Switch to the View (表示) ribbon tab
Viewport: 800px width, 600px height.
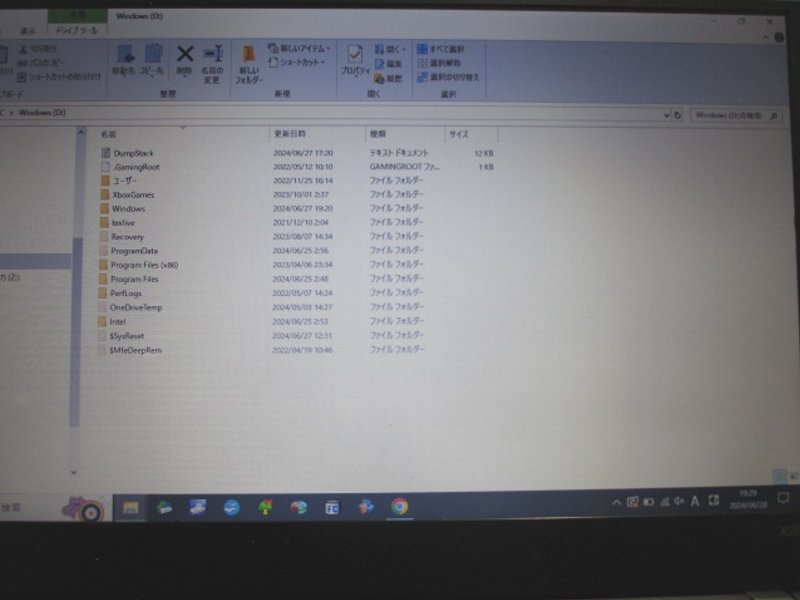(28, 31)
